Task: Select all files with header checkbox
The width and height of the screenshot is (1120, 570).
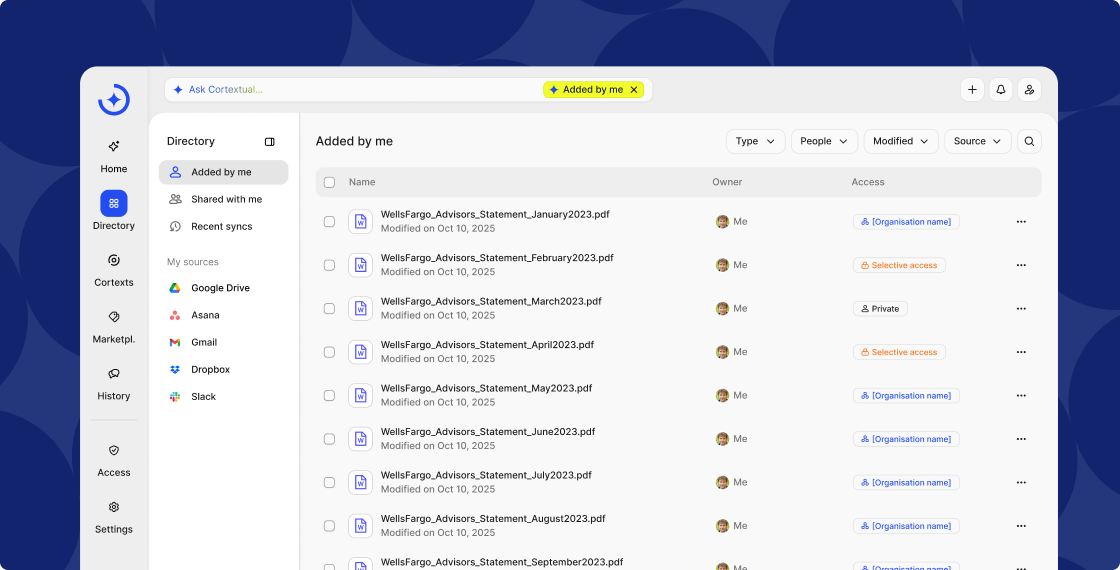Action: point(329,183)
